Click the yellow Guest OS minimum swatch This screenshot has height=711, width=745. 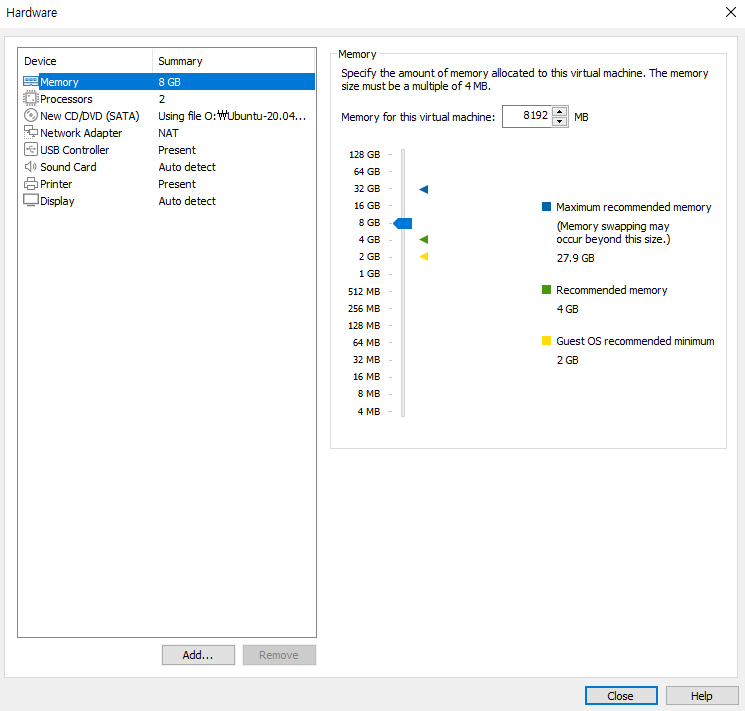tap(546, 340)
